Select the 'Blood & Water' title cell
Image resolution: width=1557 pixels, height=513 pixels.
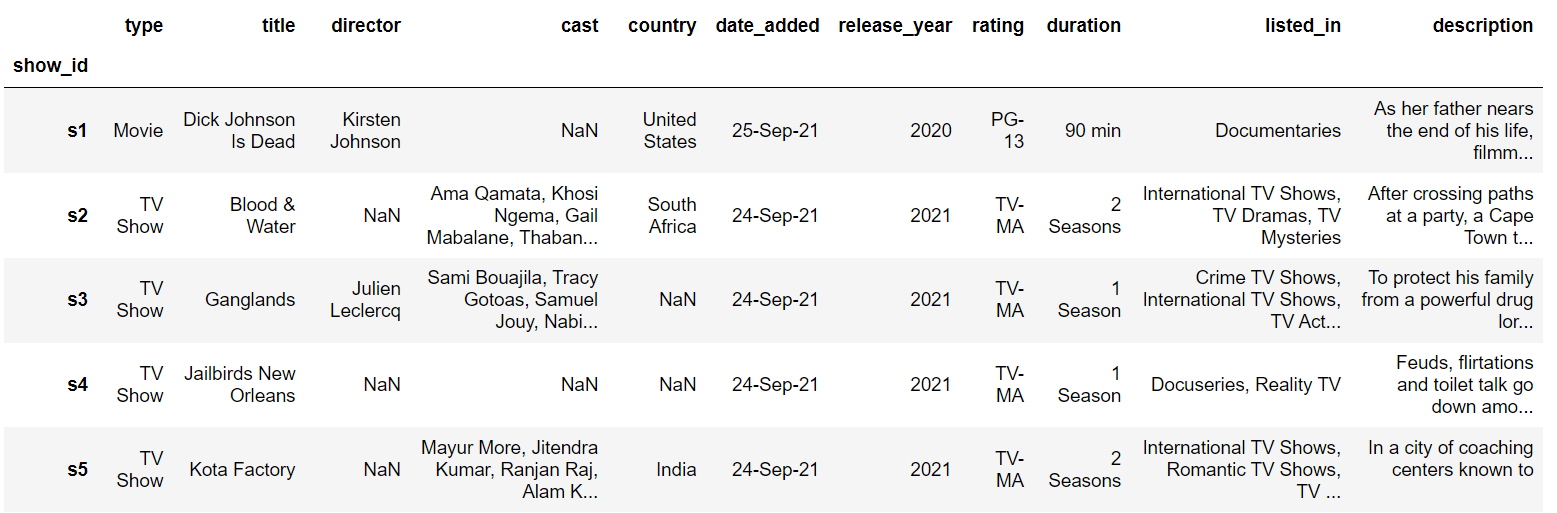263,215
